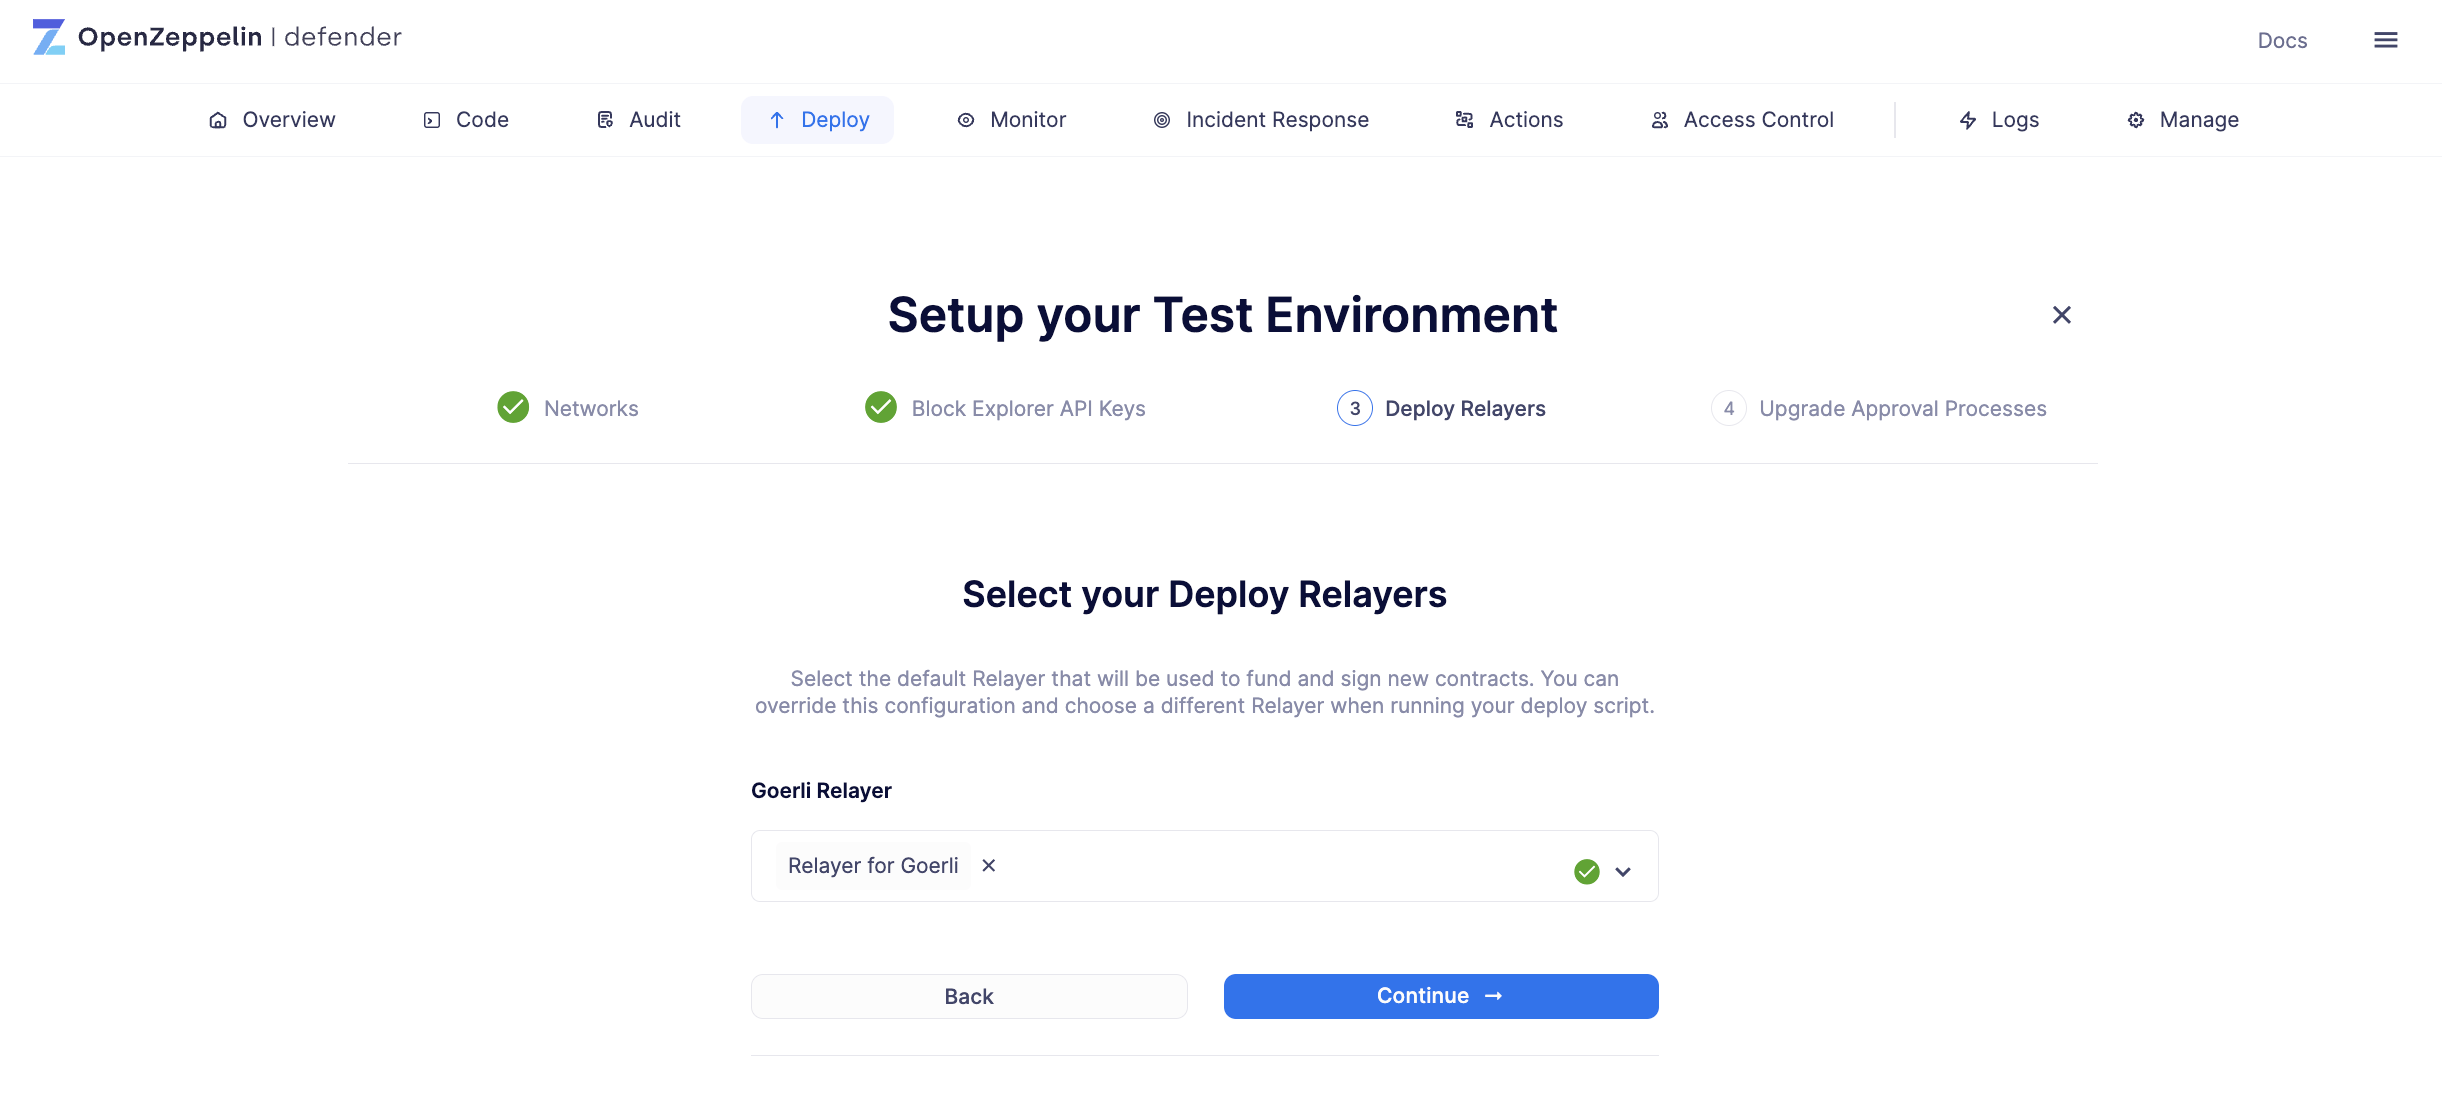The image size is (2442, 1104).
Task: Open the Code tab
Action: click(x=465, y=120)
